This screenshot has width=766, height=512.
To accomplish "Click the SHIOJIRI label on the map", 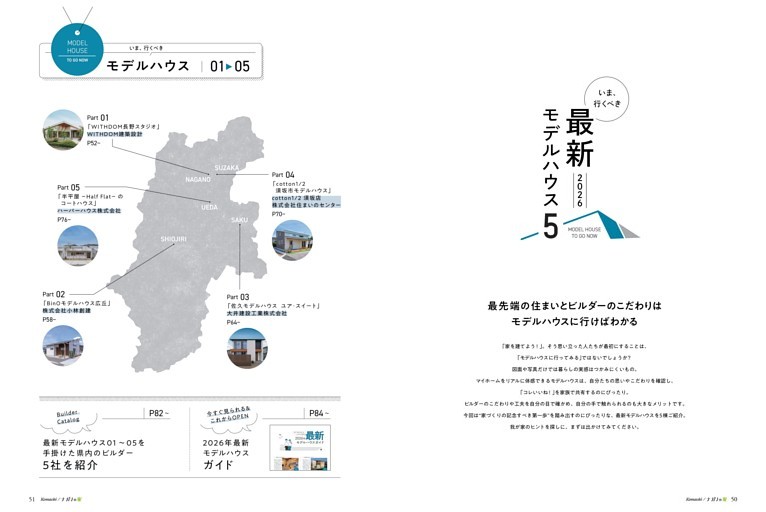I will pyautogui.click(x=173, y=239).
